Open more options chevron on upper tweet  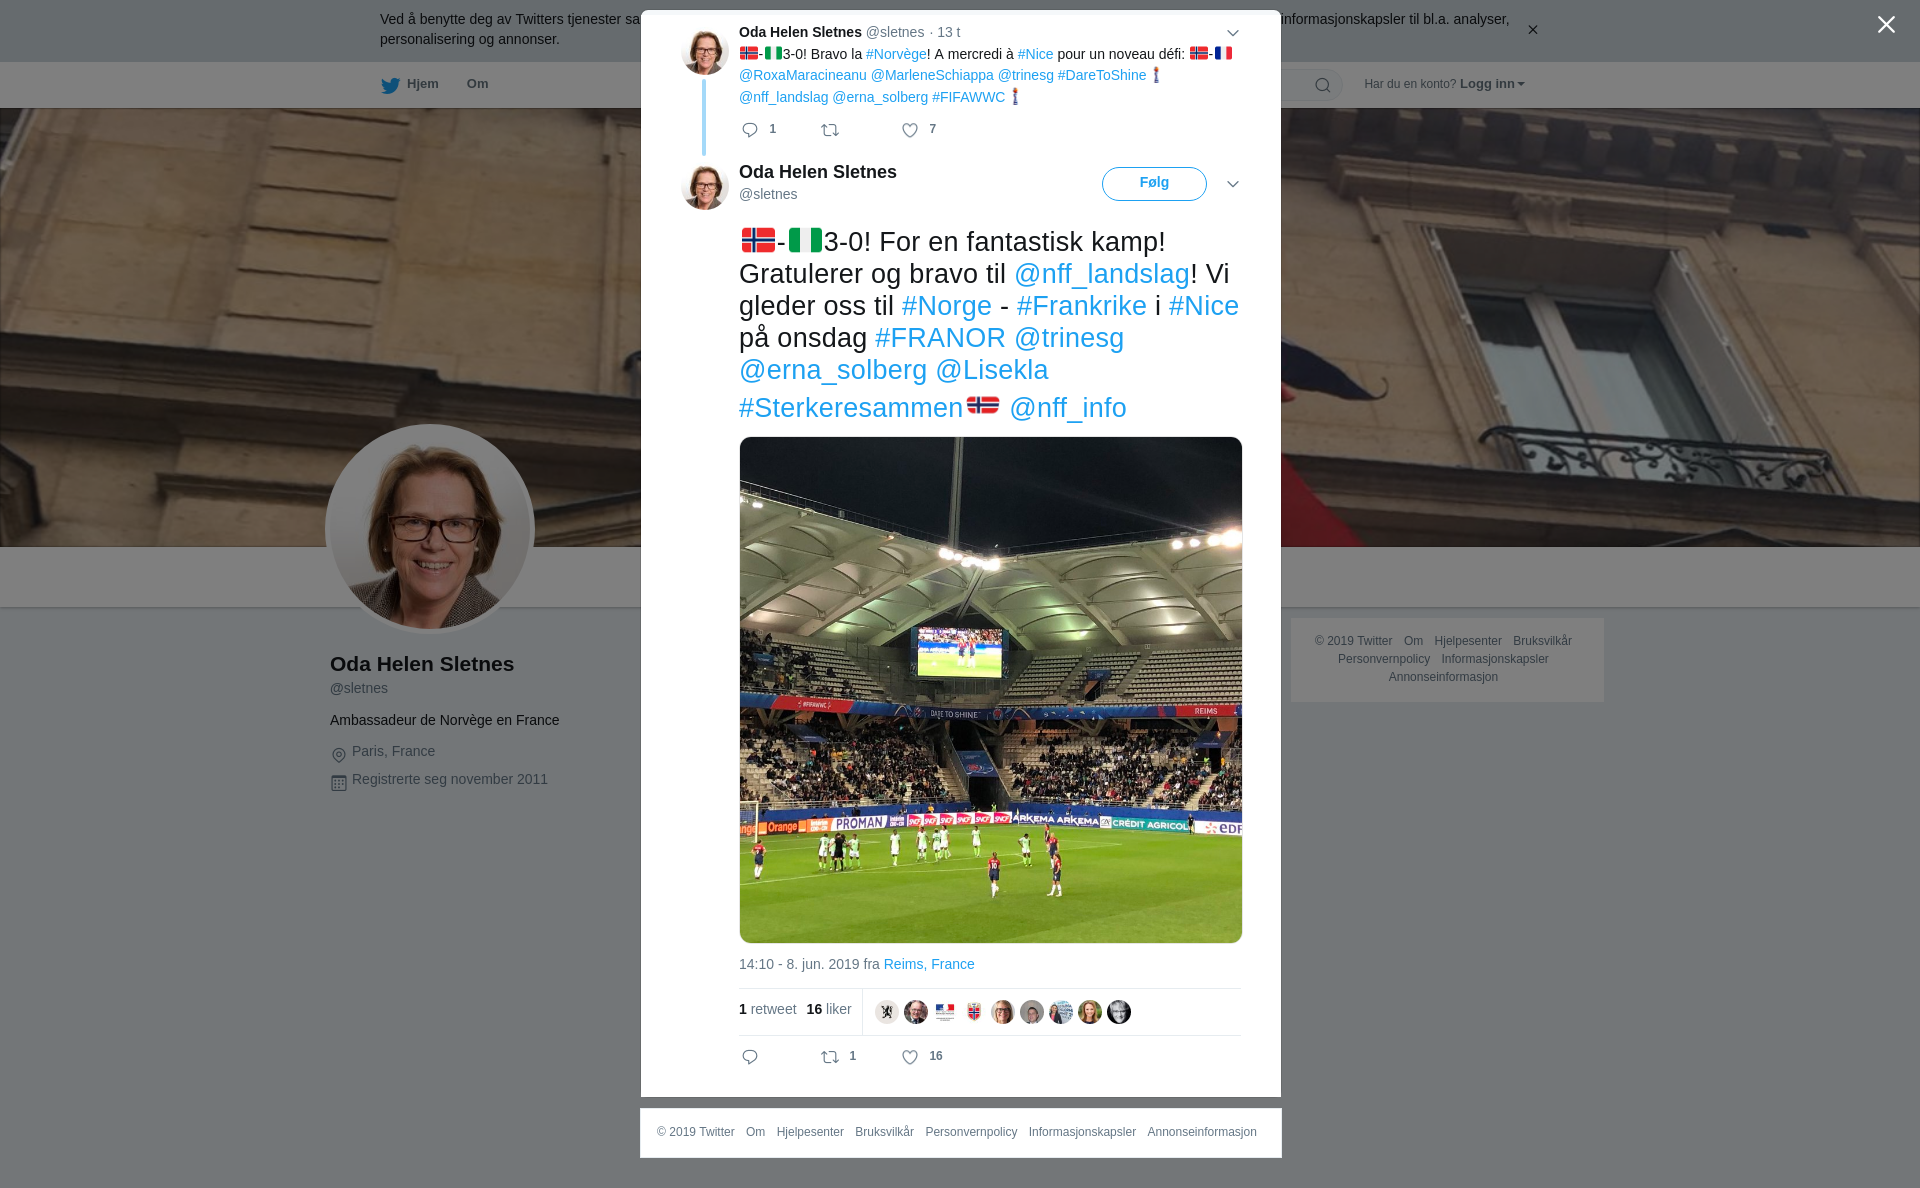(x=1233, y=33)
